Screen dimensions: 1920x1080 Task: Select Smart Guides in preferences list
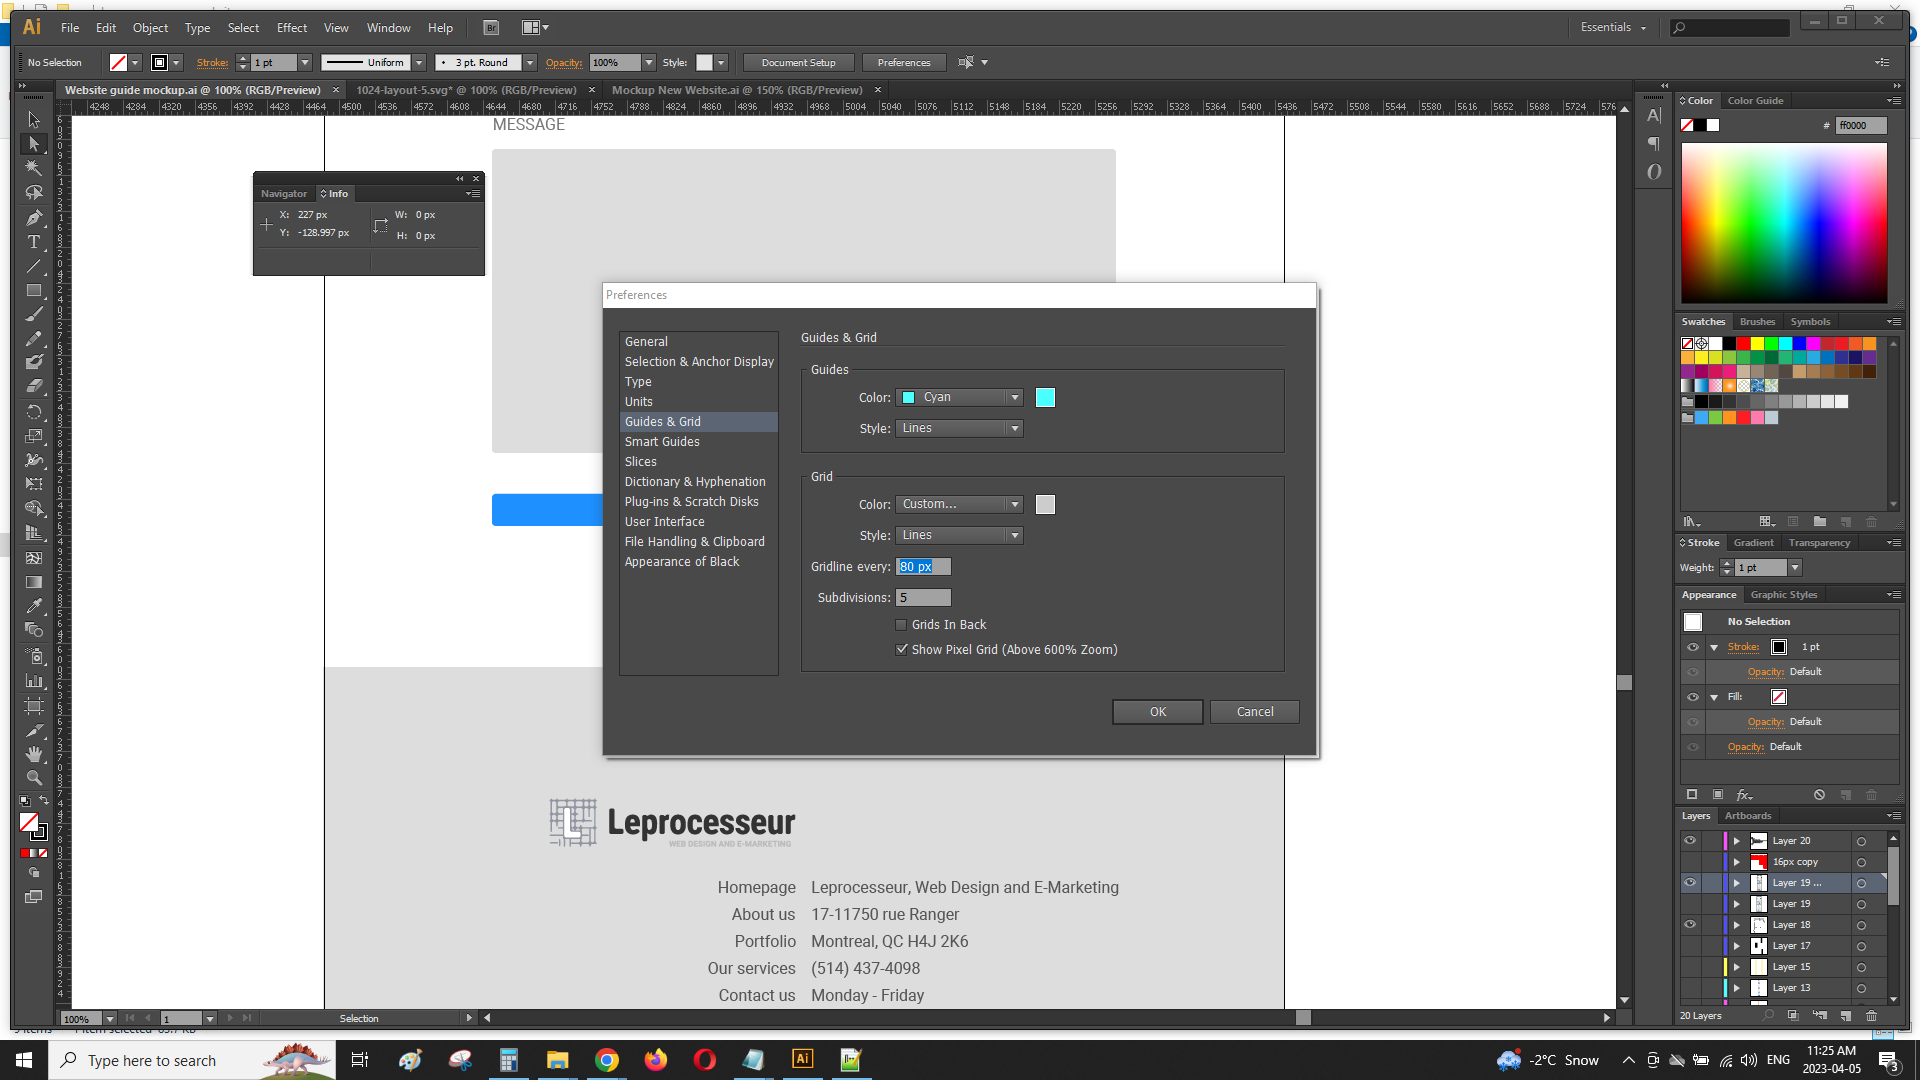click(662, 442)
